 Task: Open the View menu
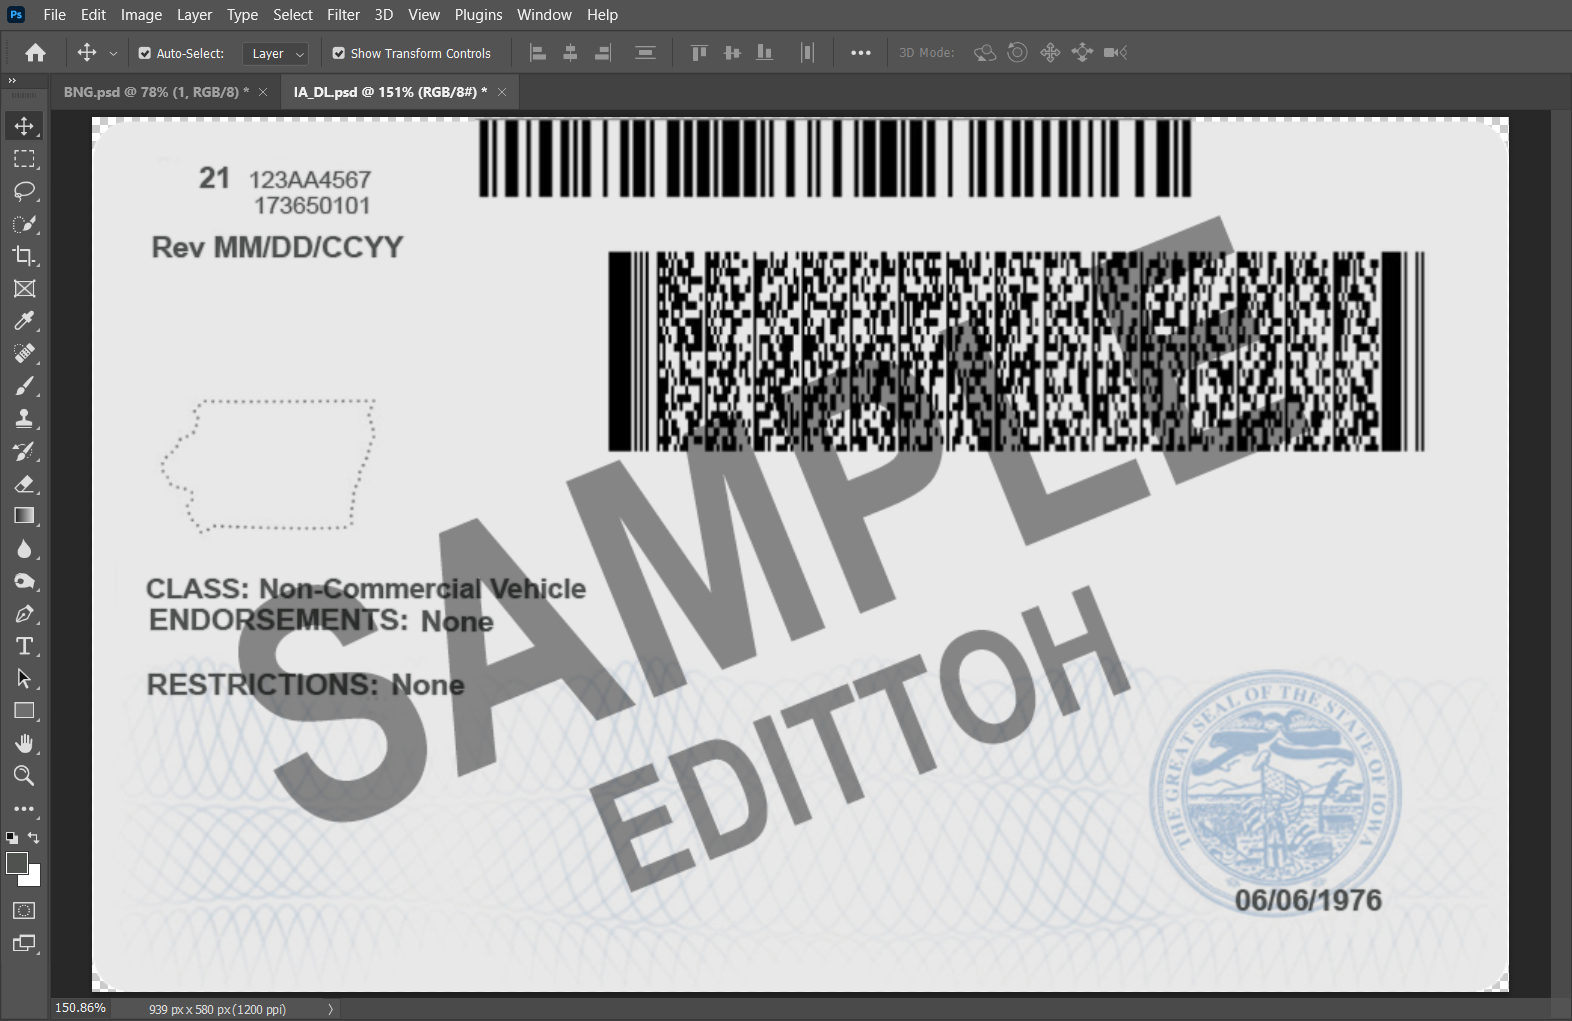point(424,15)
